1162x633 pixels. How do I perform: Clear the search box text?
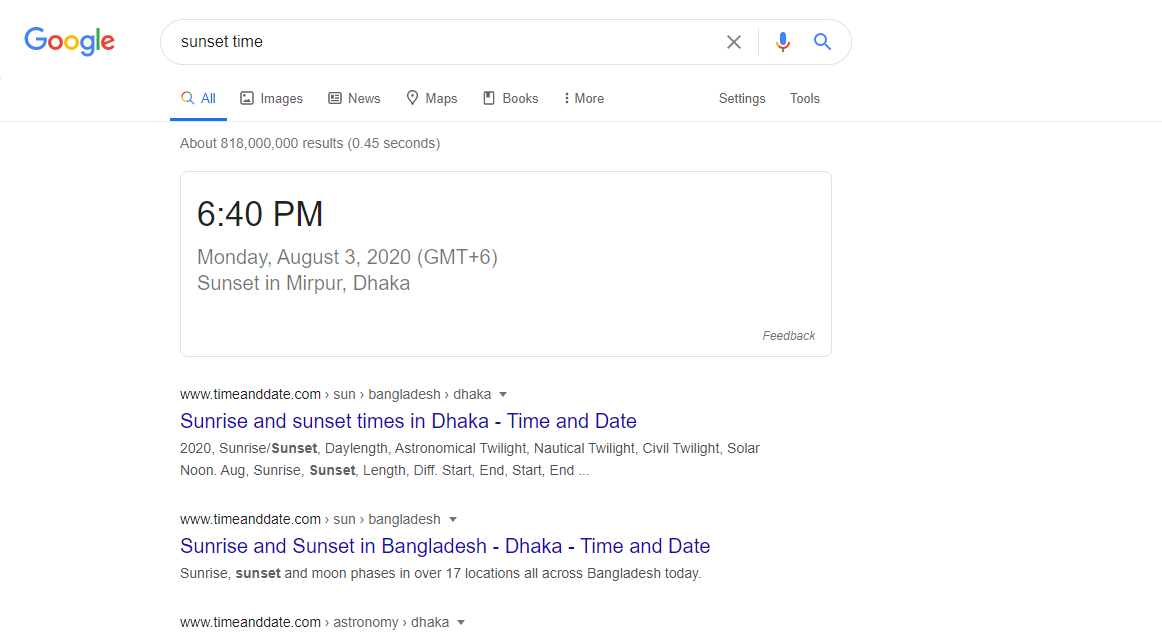[x=734, y=42]
